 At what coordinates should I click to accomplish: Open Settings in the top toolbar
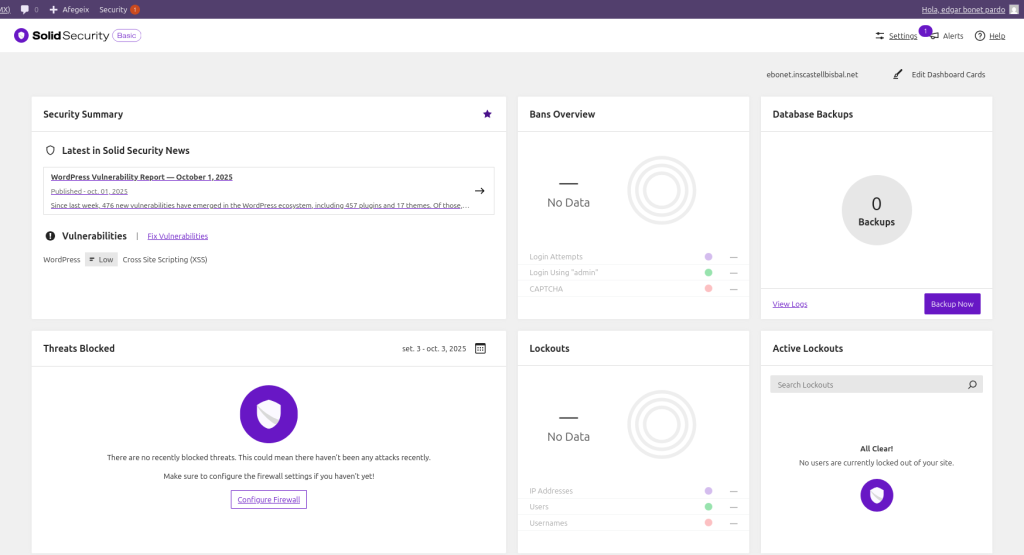click(902, 36)
